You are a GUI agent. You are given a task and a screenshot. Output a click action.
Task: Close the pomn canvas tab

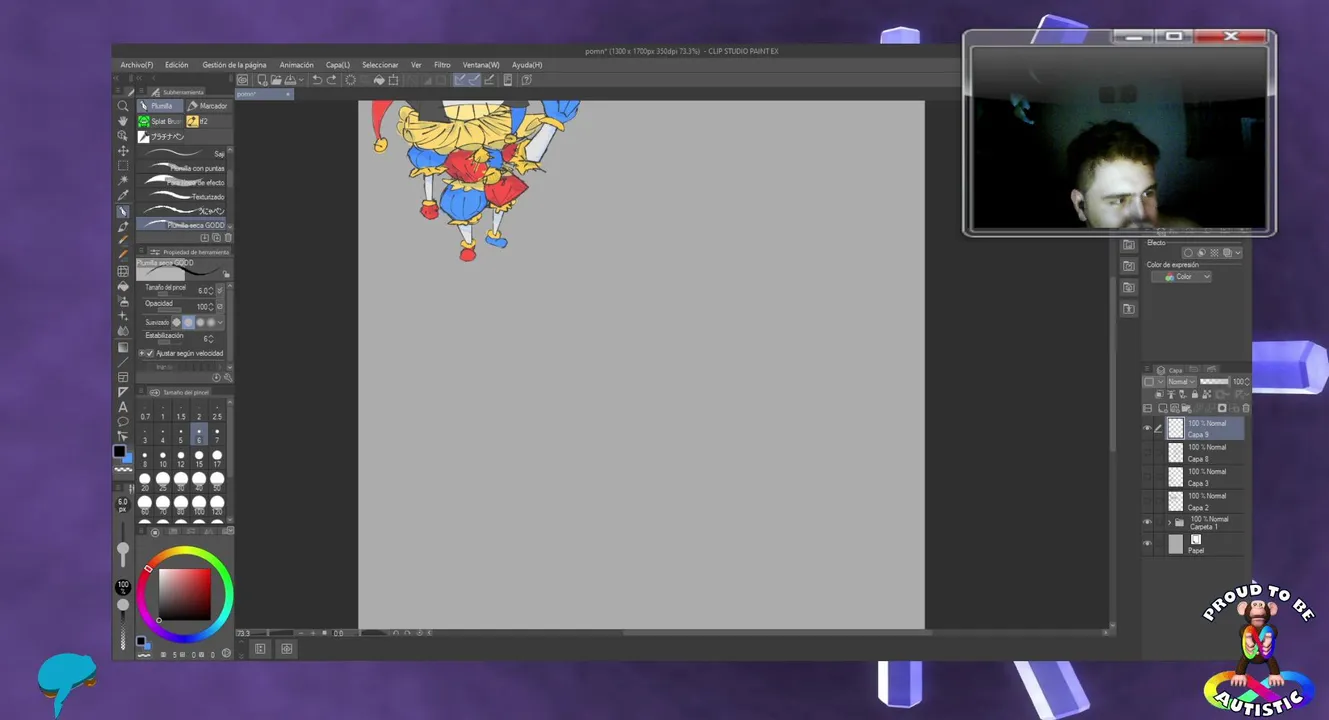pyautogui.click(x=287, y=94)
